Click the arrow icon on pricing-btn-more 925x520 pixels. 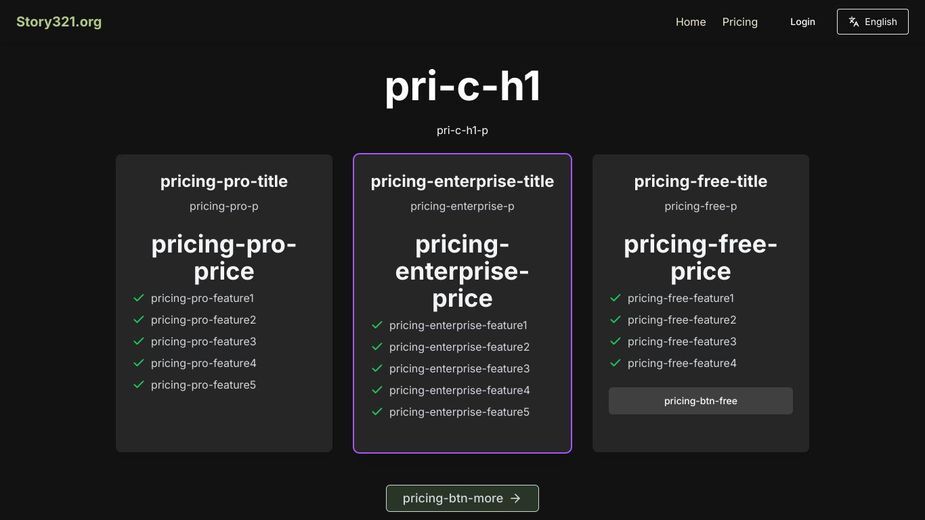click(x=516, y=498)
